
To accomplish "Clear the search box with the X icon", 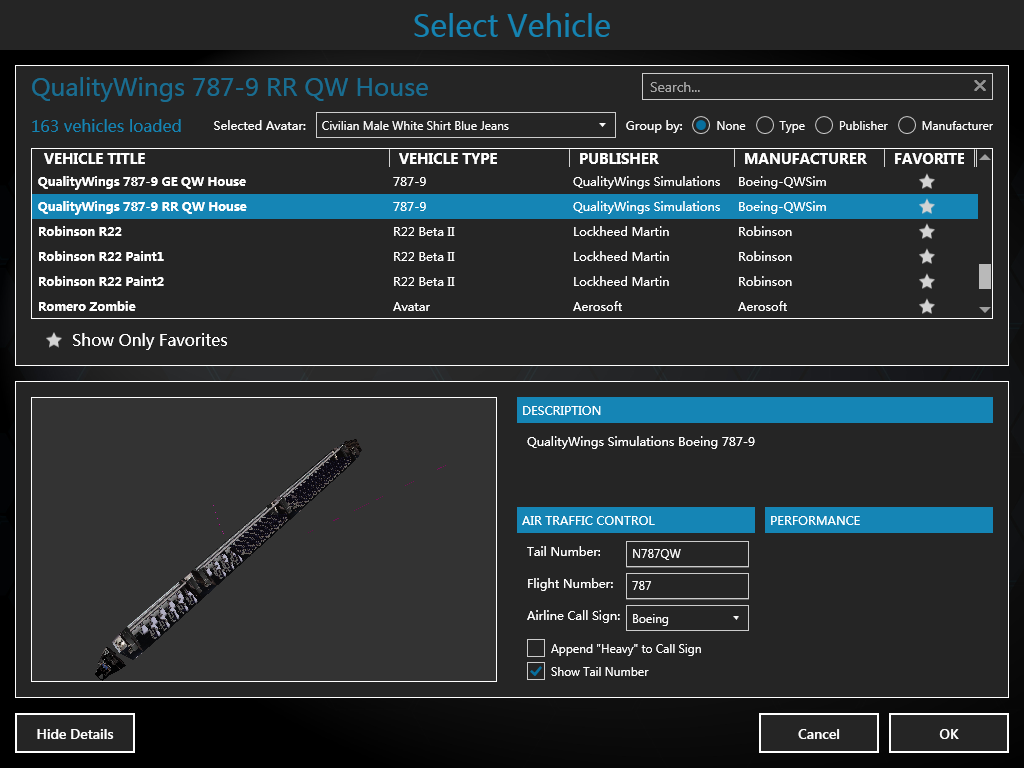I will 980,86.
